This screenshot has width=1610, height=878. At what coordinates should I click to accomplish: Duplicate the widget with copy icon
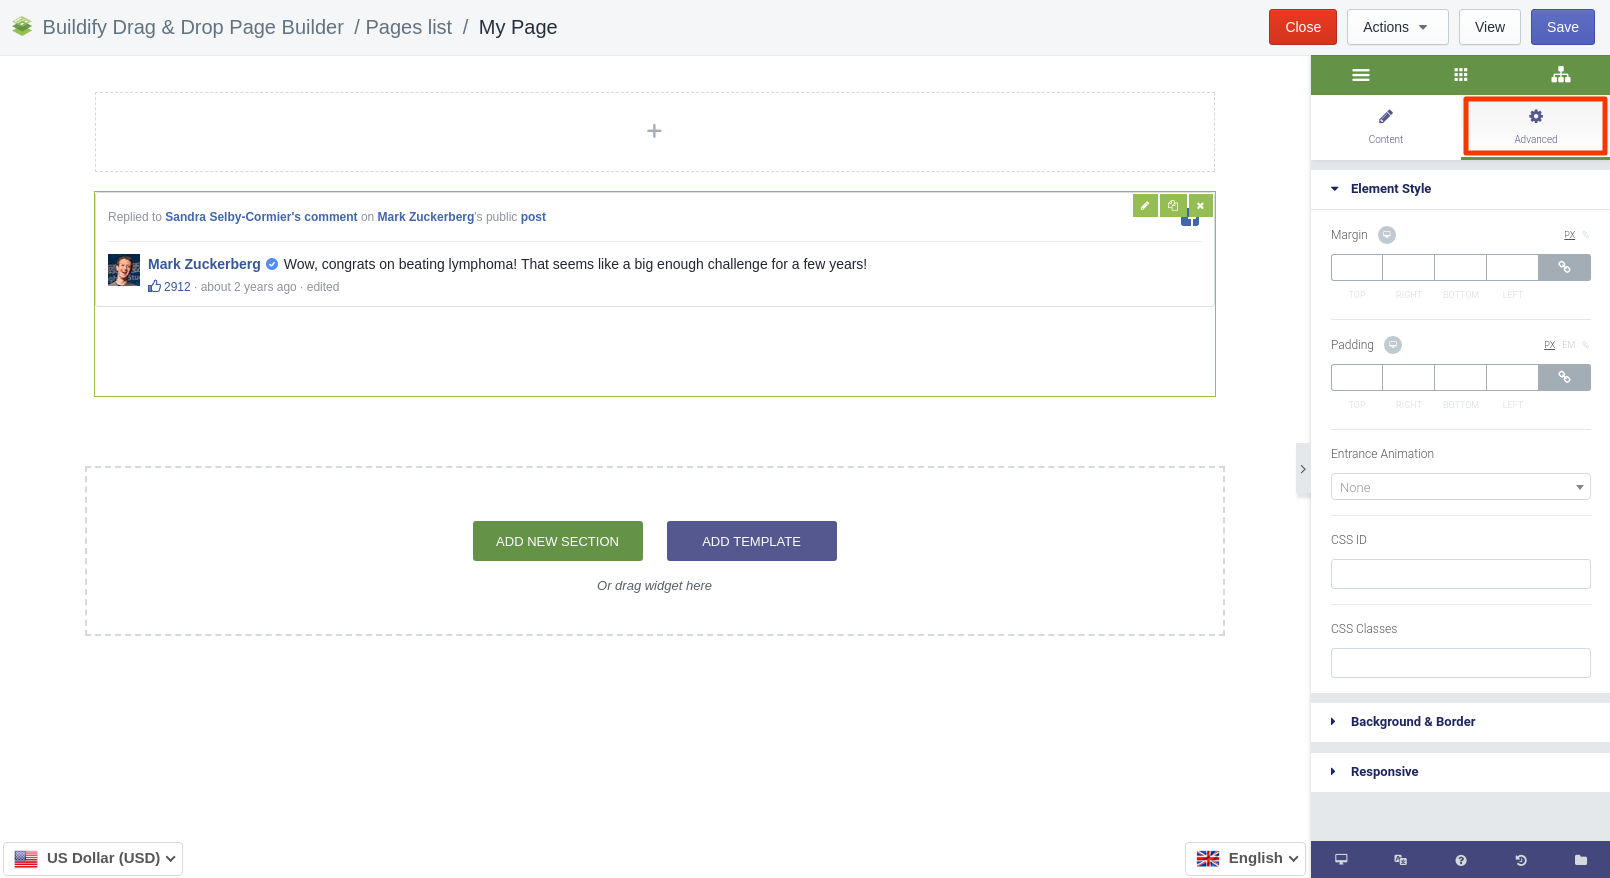1173,205
